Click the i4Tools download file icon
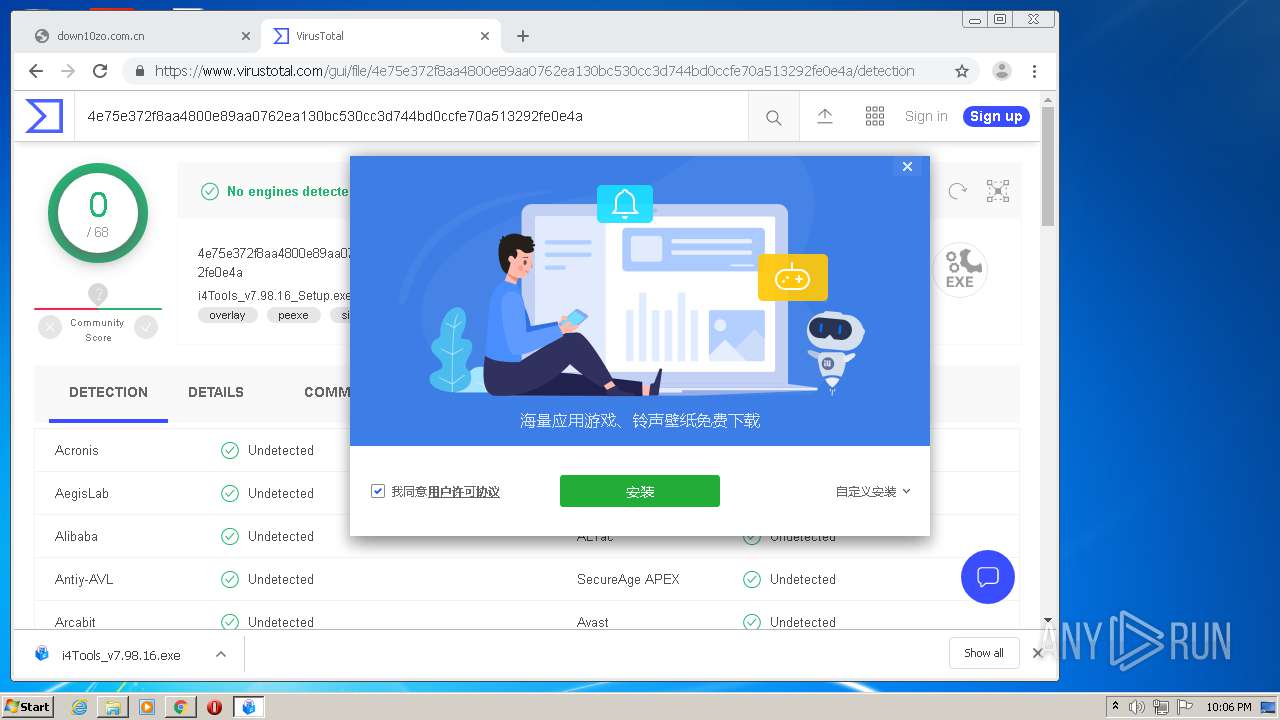The height and width of the screenshot is (720, 1280). click(42, 654)
